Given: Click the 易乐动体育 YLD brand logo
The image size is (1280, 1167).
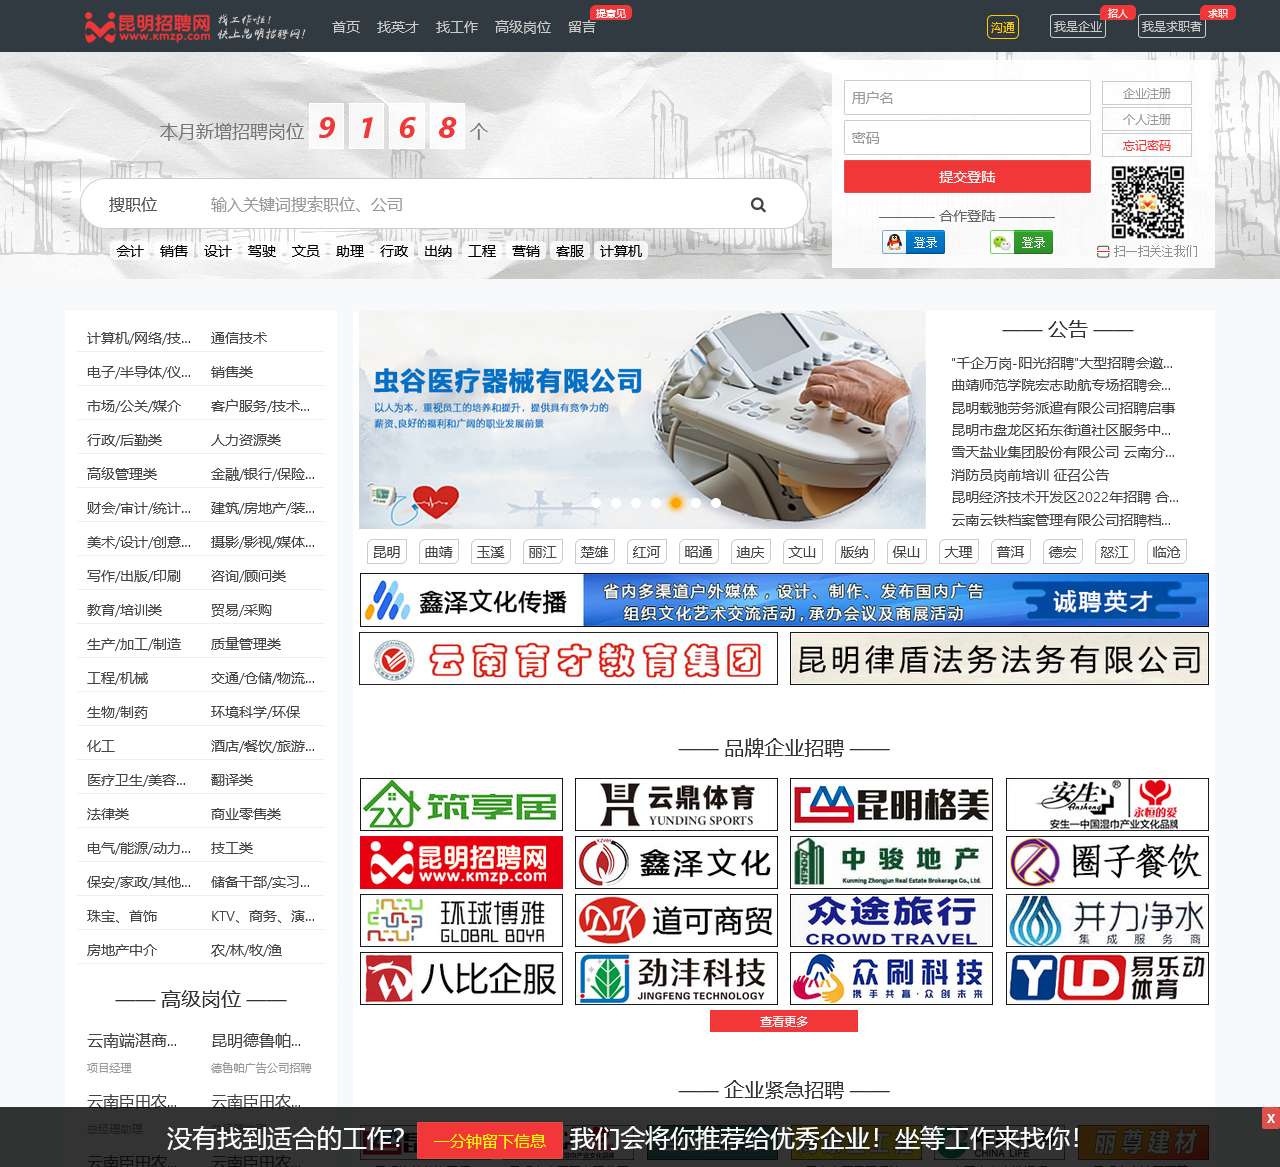Looking at the screenshot, I should 1106,978.
